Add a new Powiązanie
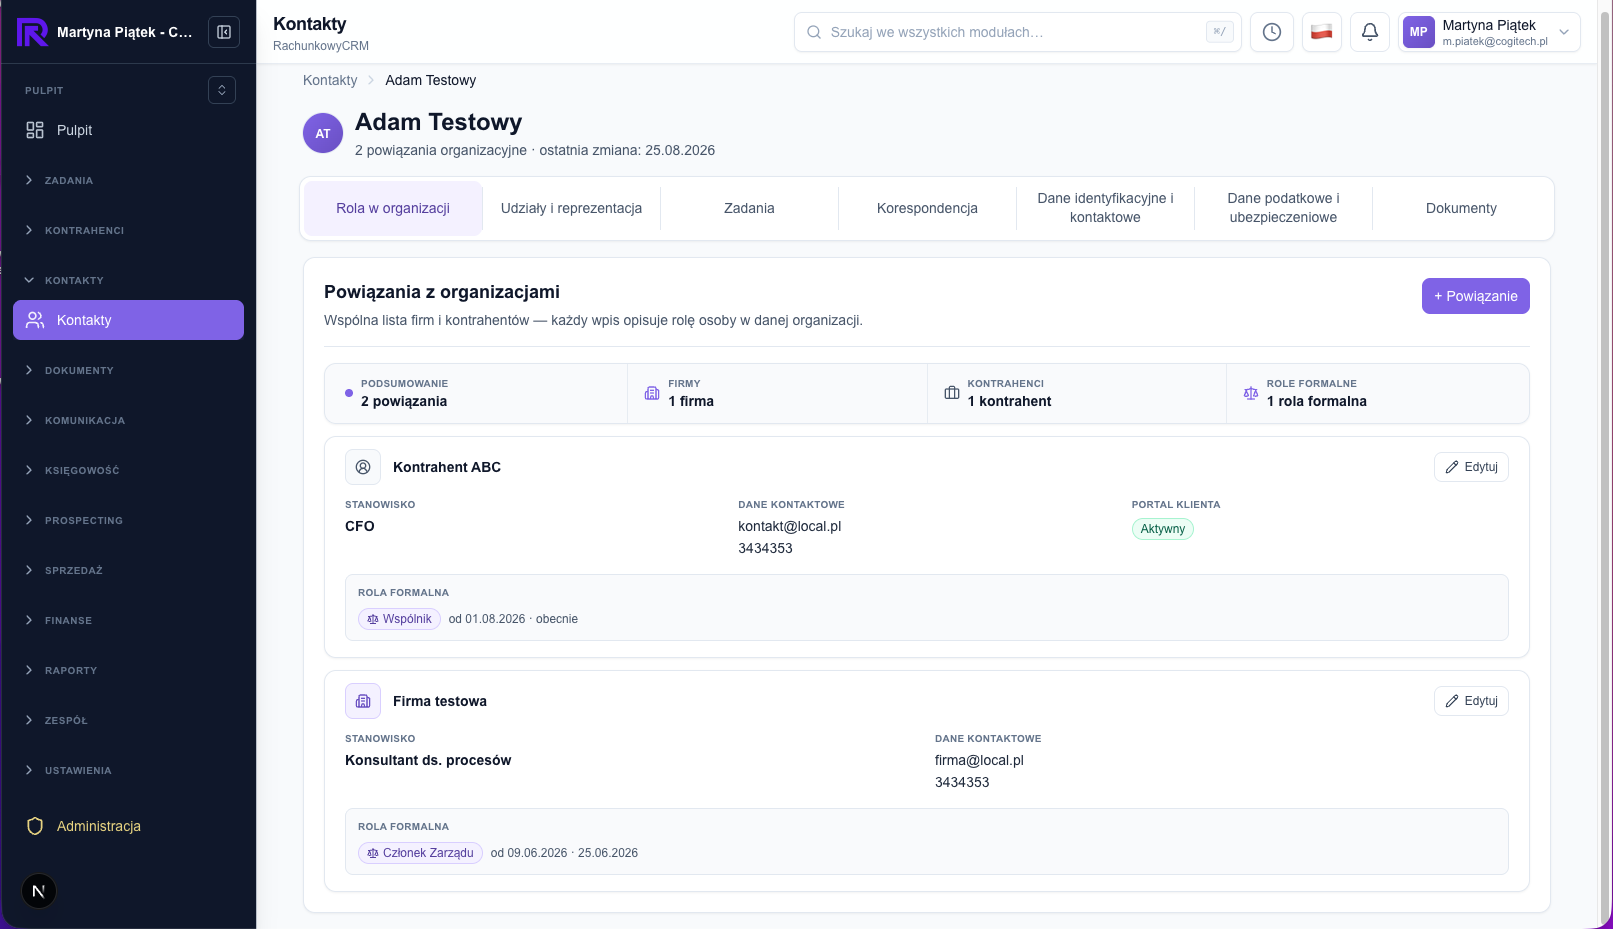 (x=1476, y=296)
